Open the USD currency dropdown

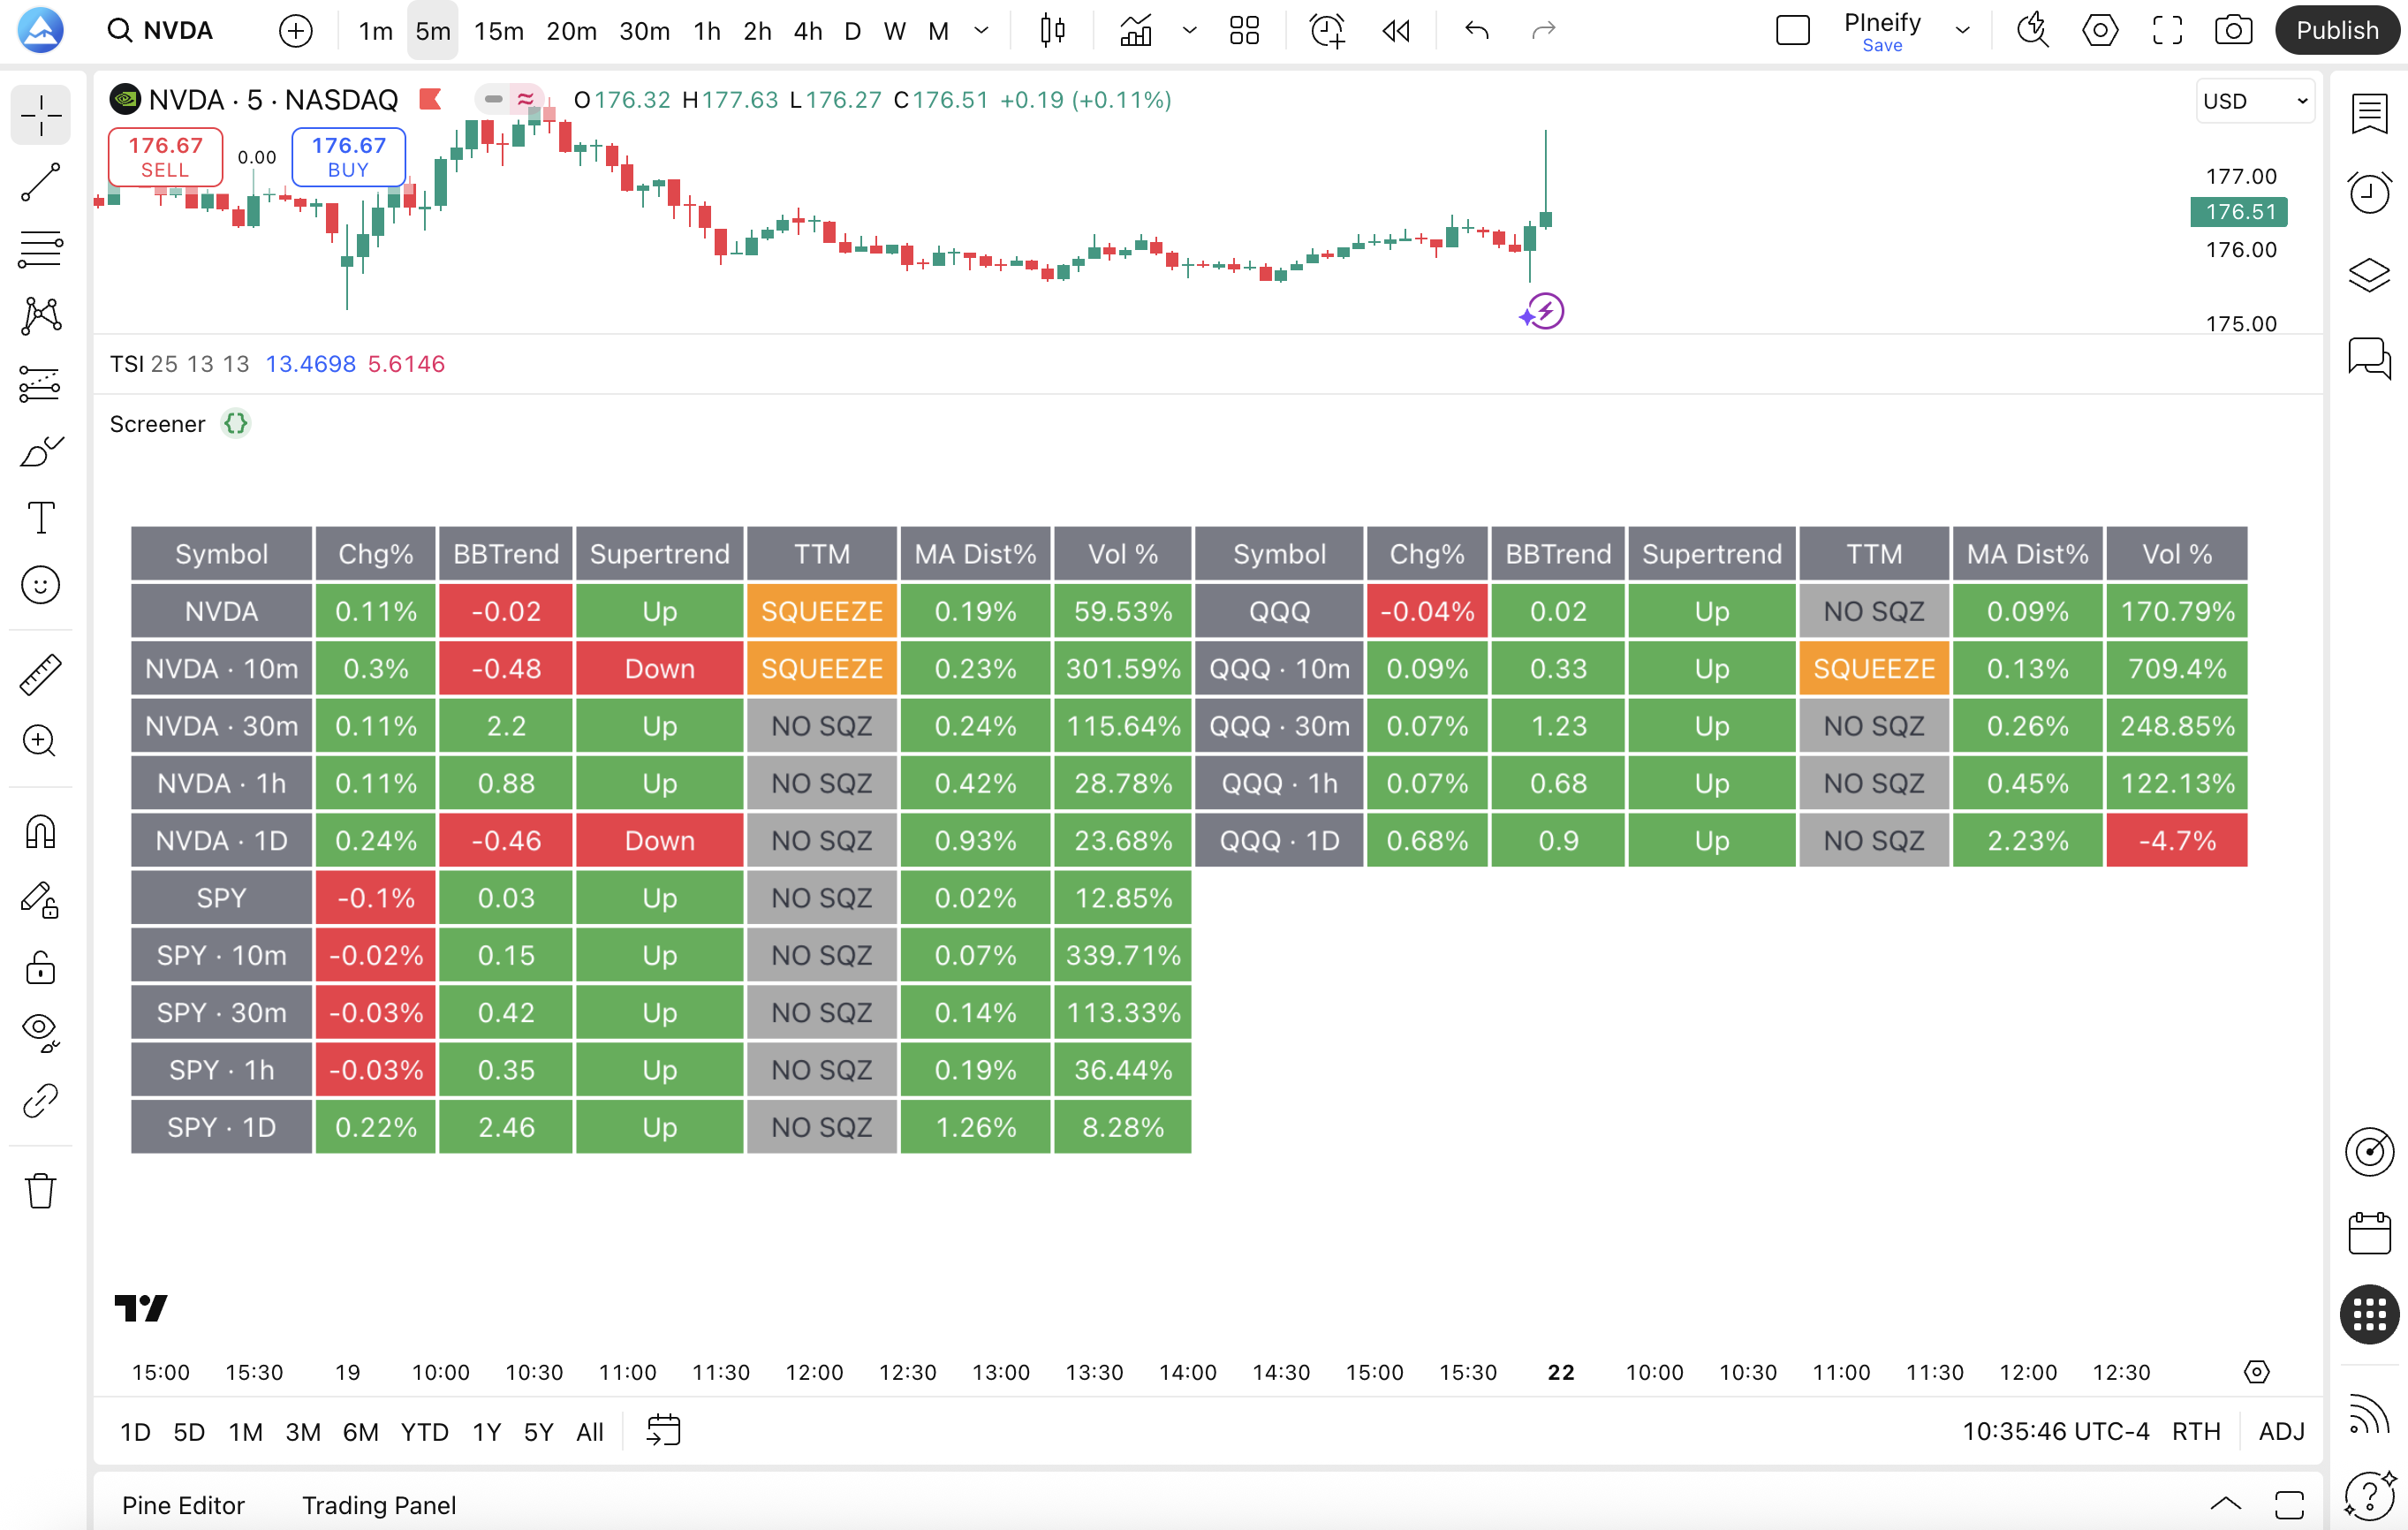click(x=2255, y=101)
